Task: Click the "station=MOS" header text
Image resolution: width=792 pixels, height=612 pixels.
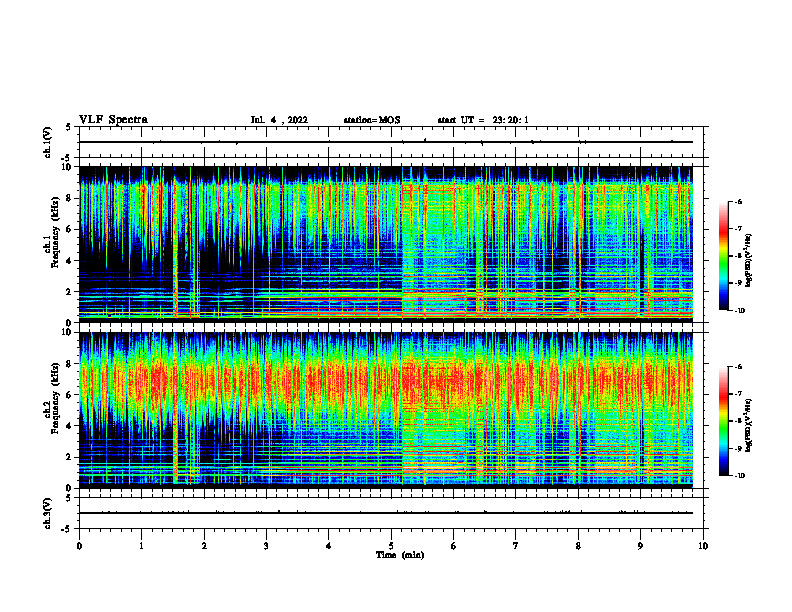Action: (372, 120)
